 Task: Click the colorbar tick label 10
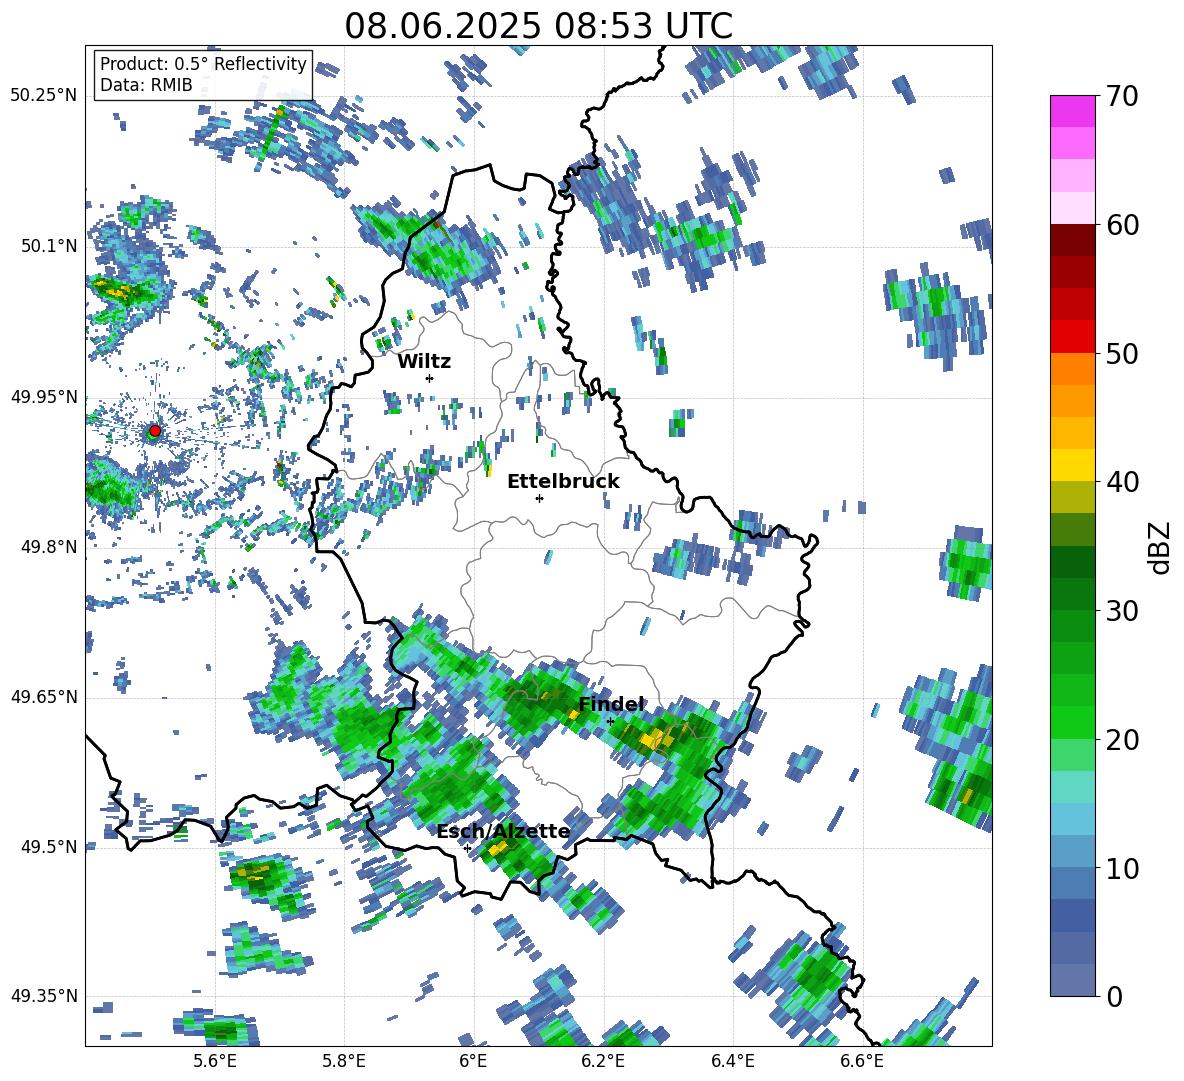tap(1122, 868)
